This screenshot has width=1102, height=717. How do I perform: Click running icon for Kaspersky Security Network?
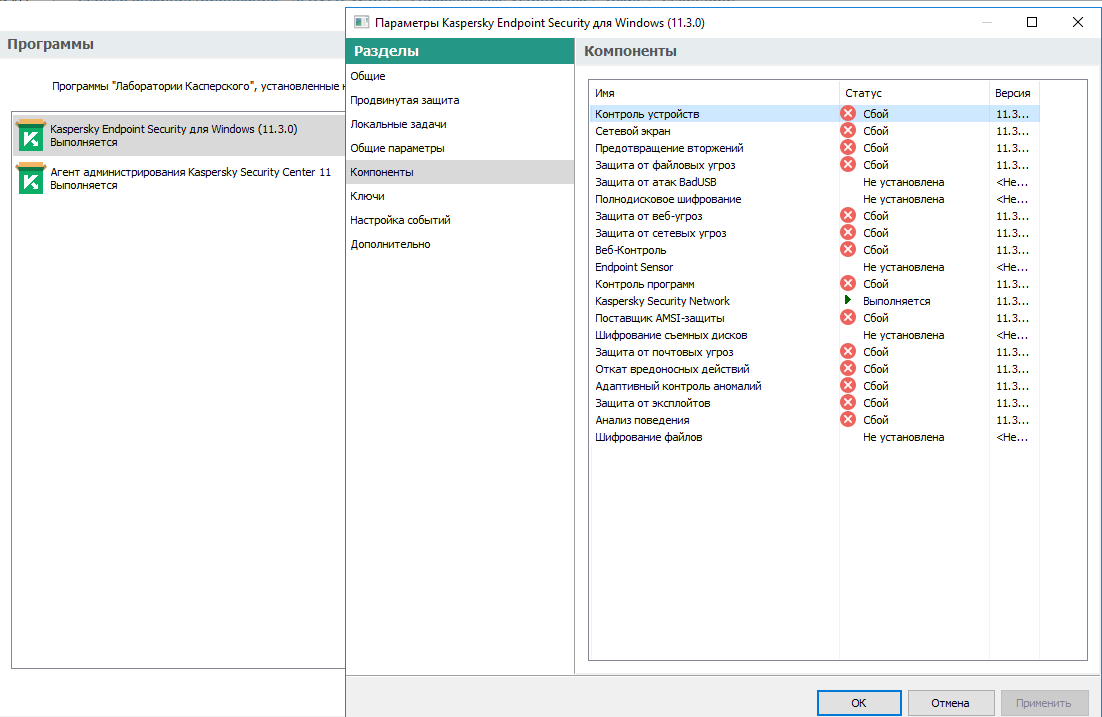(848, 300)
